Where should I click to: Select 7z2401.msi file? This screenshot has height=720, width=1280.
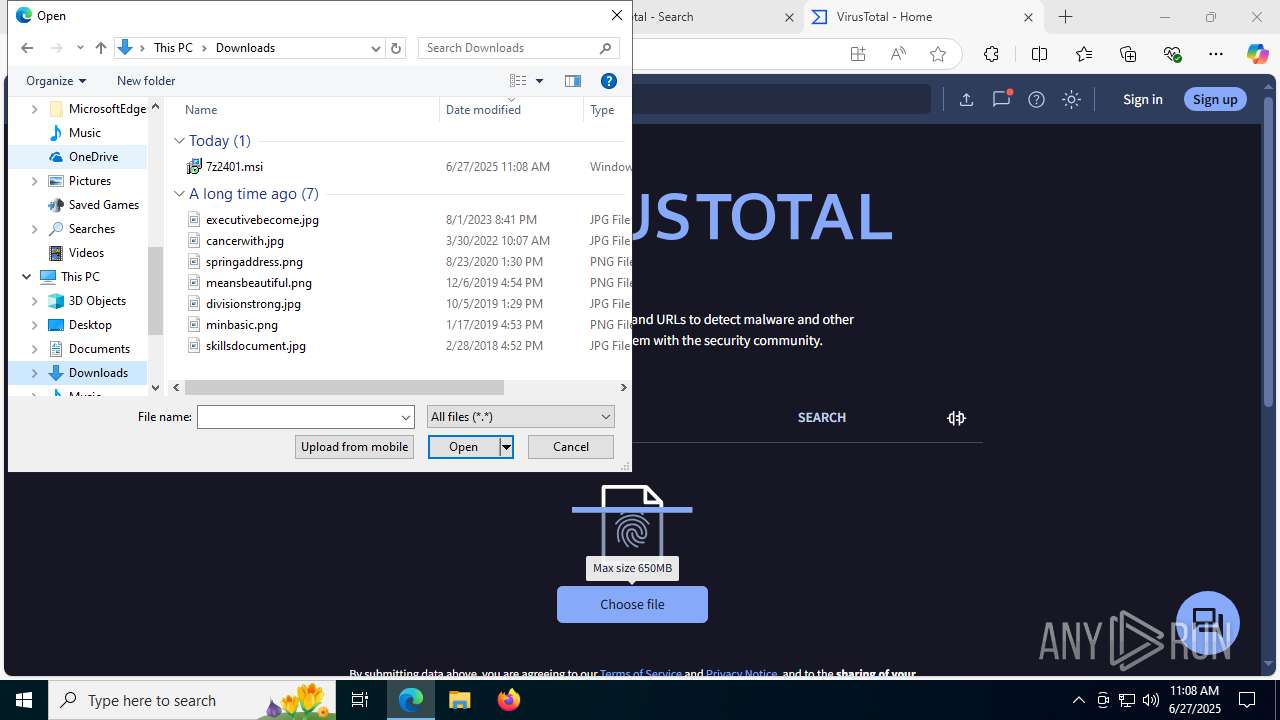point(234,167)
